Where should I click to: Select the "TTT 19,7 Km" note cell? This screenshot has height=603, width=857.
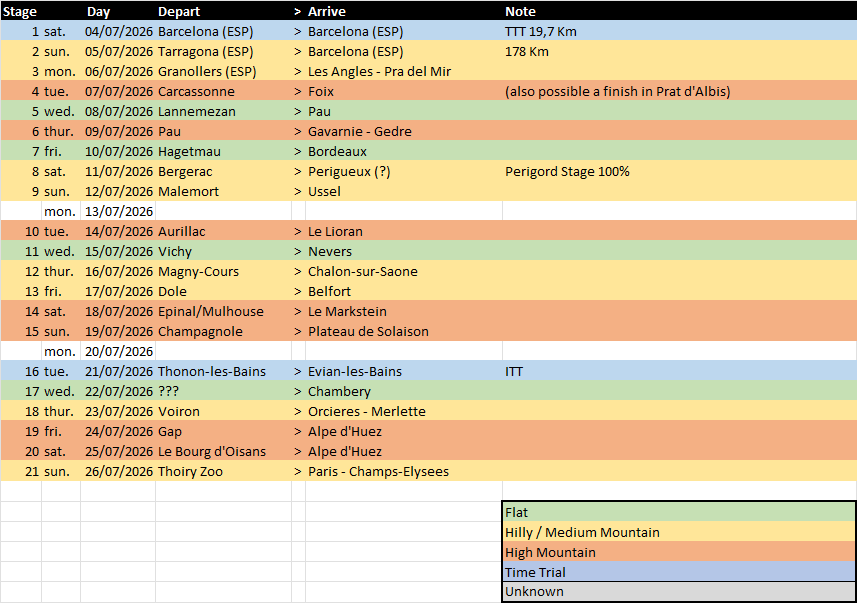541,31
